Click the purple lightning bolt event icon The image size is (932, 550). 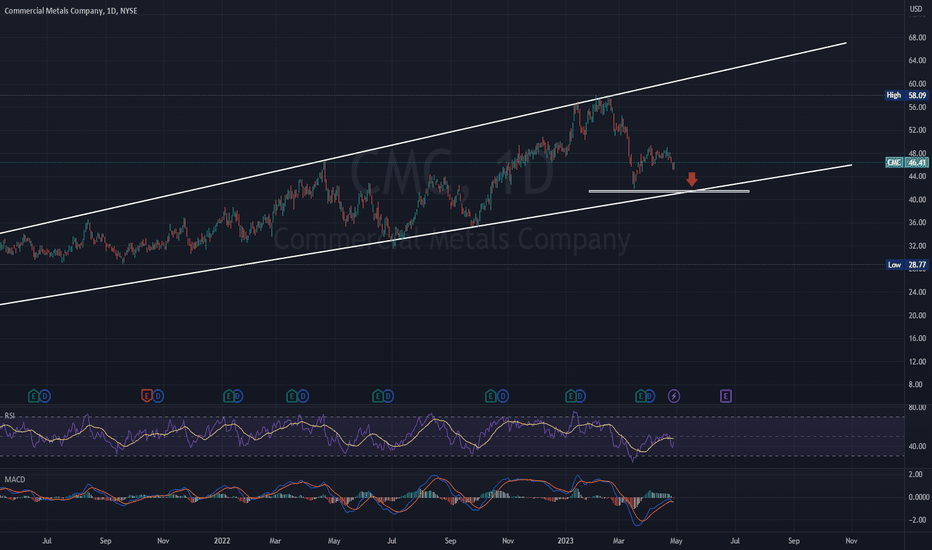673,396
